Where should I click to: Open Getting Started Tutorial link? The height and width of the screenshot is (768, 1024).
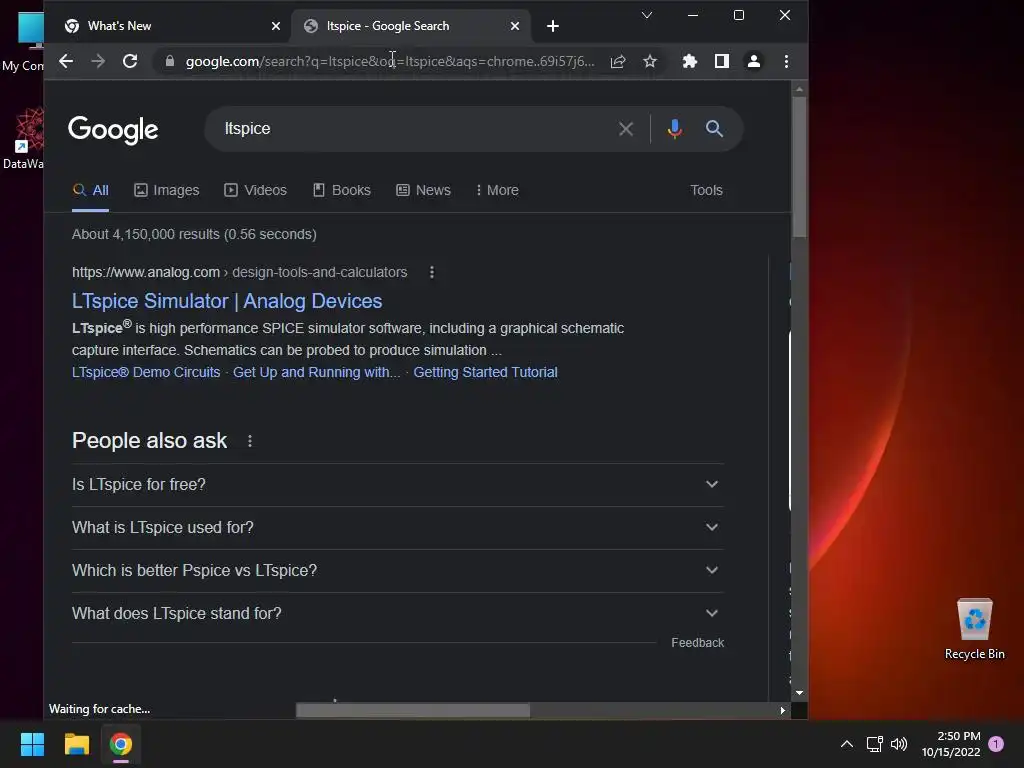click(x=485, y=372)
